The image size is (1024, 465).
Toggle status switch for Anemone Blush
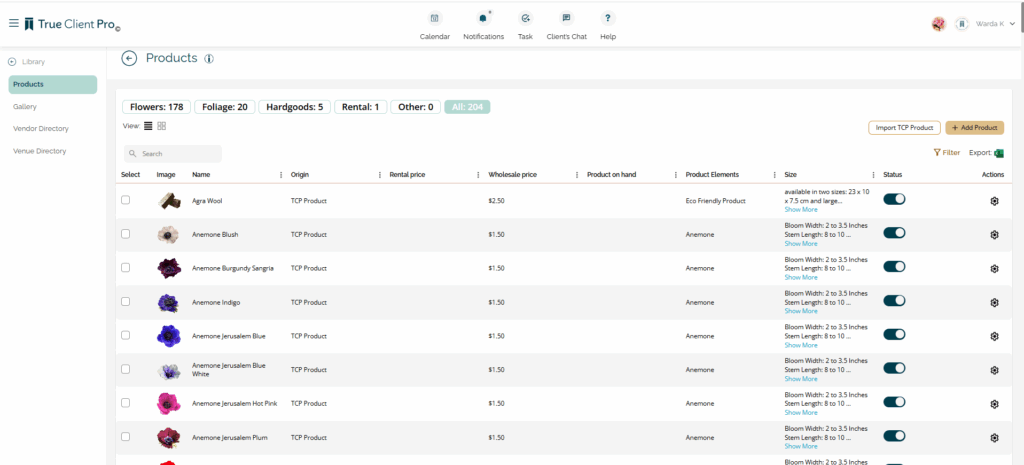pyautogui.click(x=894, y=233)
